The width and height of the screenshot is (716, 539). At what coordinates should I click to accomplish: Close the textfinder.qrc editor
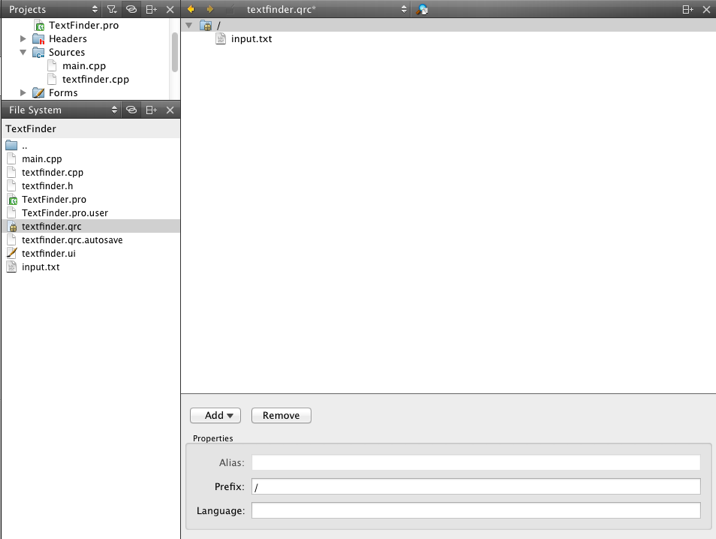pyautogui.click(x=706, y=9)
